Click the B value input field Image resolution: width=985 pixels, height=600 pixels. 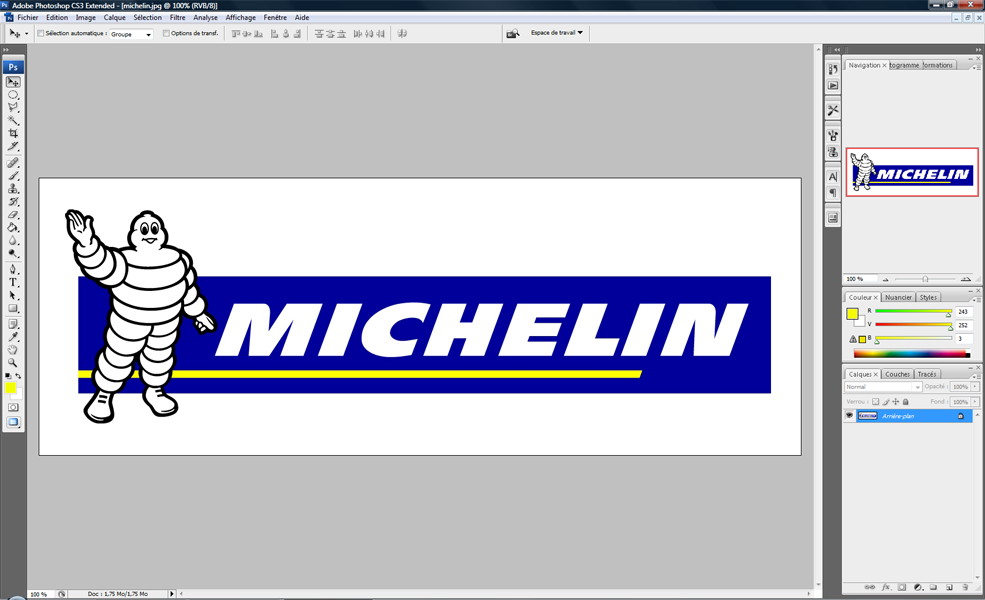click(x=964, y=339)
